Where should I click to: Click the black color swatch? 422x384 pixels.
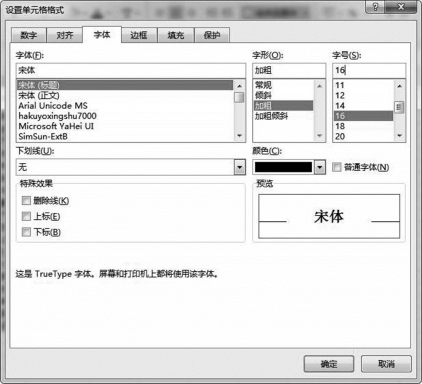coord(283,167)
